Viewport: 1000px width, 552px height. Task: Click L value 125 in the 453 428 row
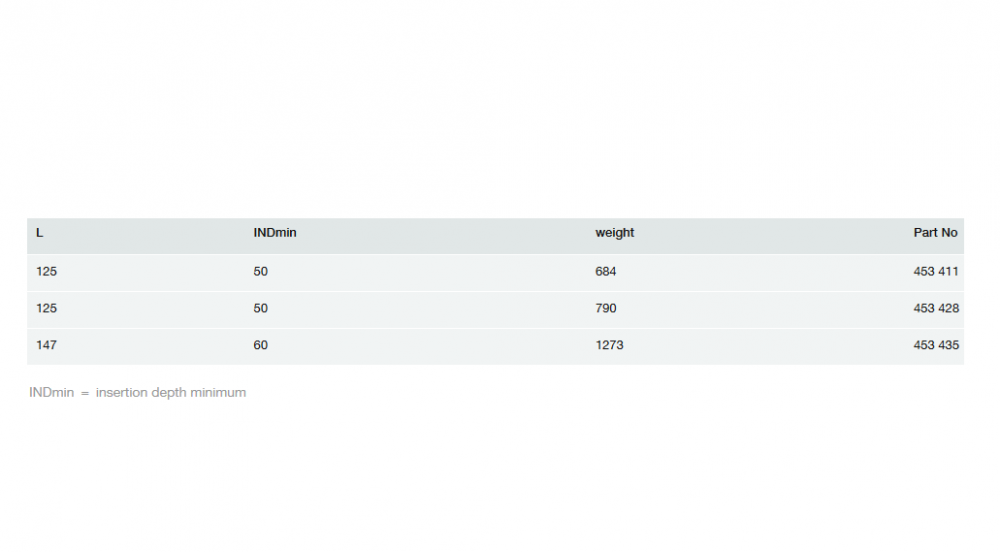pyautogui.click(x=47, y=308)
